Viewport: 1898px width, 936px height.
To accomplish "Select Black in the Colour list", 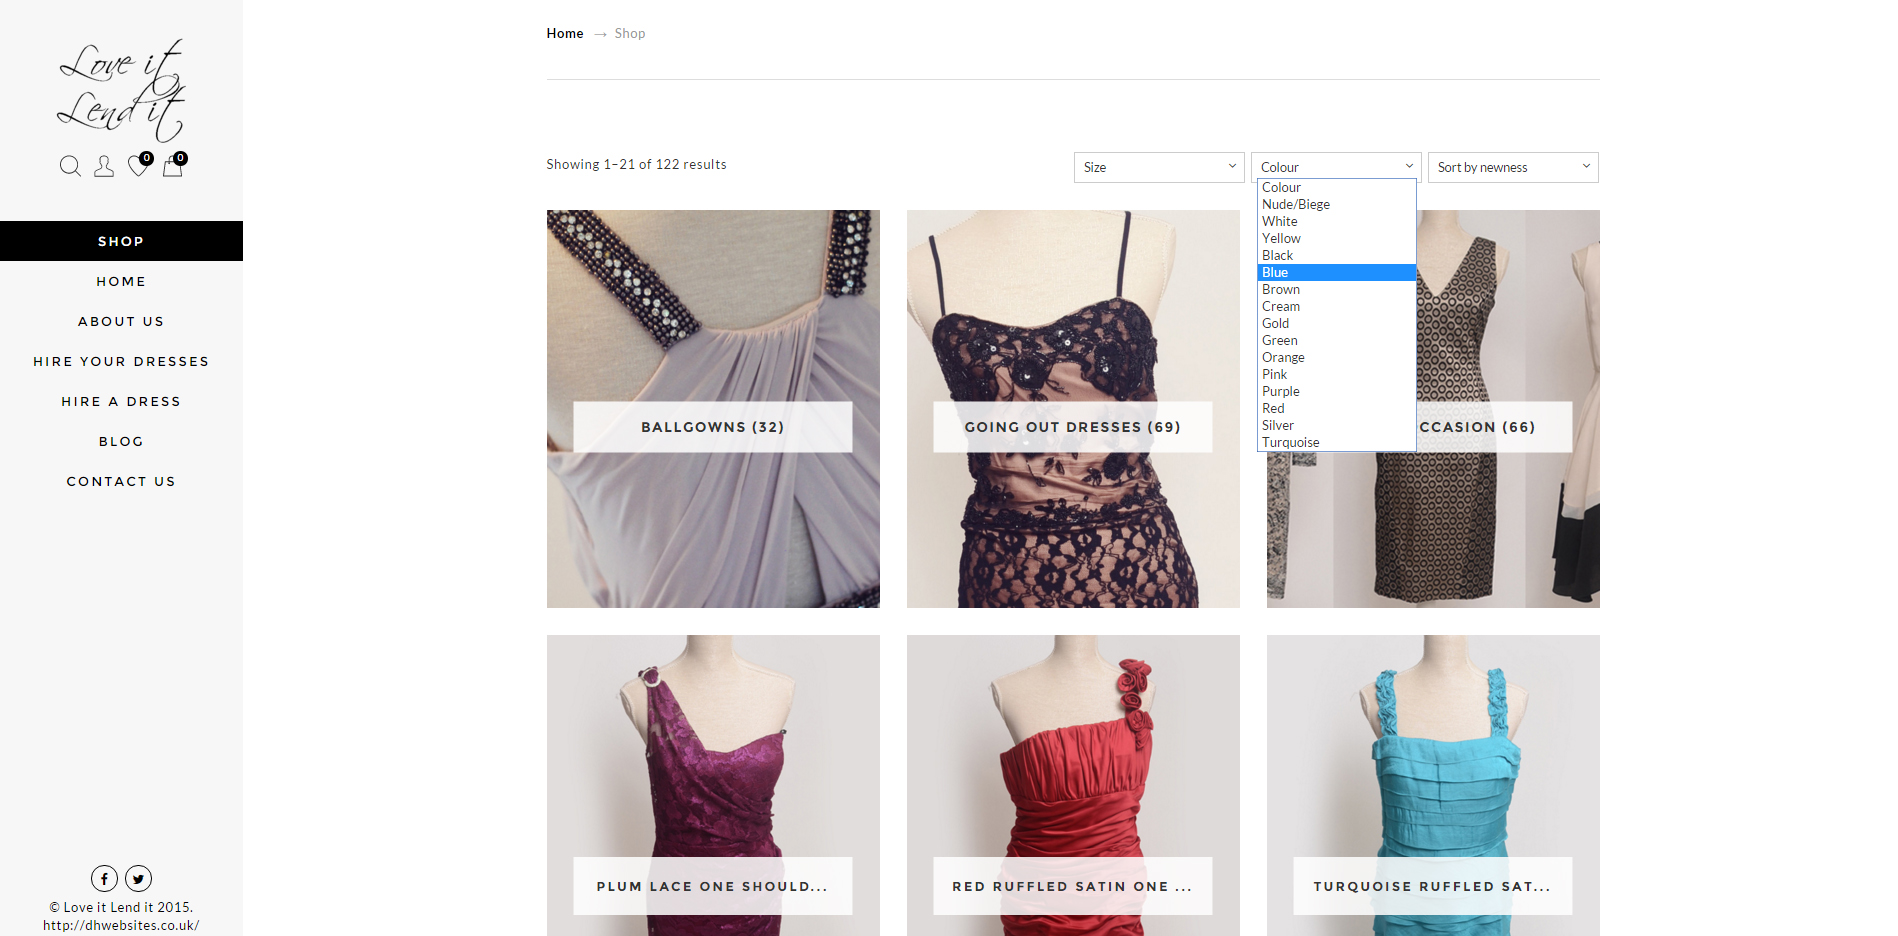I will pos(1277,255).
